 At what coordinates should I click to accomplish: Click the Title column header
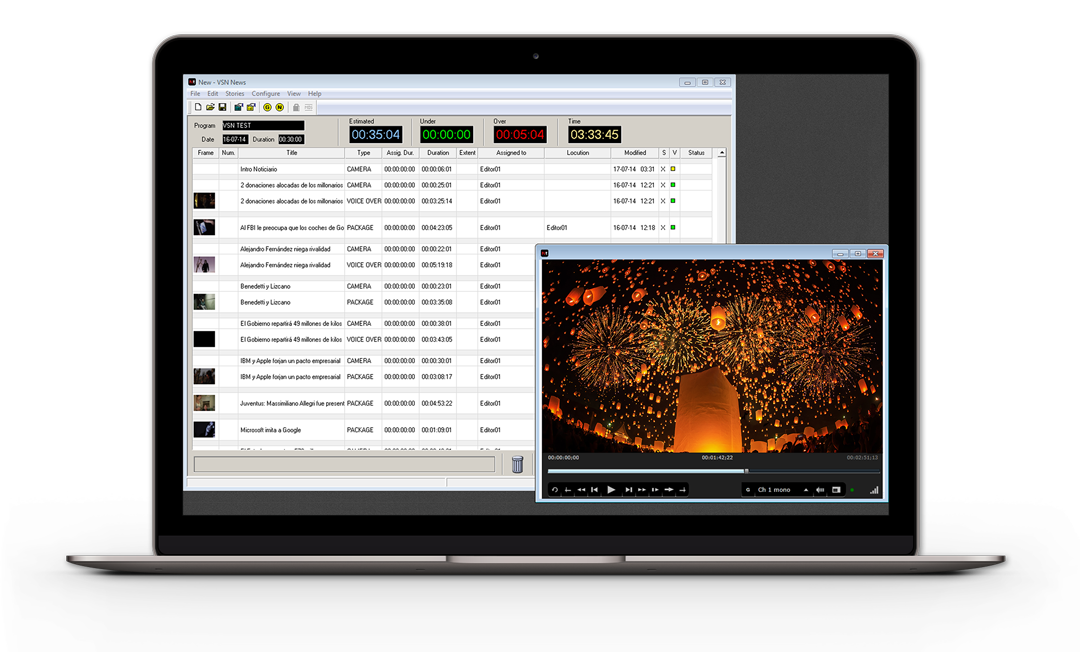tap(291, 153)
